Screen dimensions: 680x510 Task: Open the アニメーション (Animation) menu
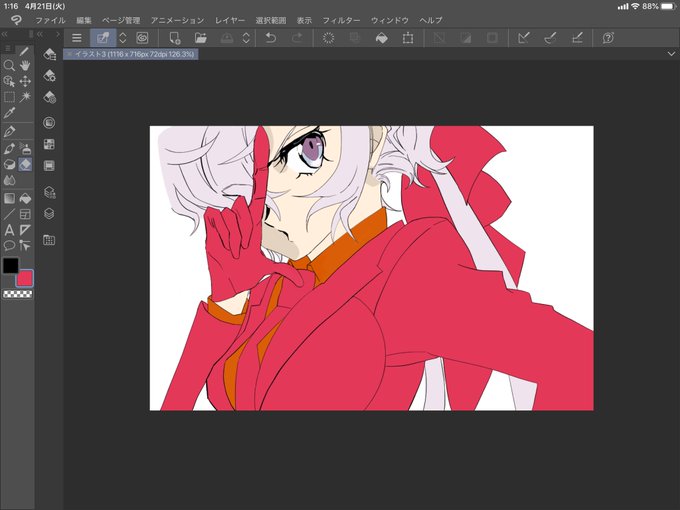(x=177, y=20)
